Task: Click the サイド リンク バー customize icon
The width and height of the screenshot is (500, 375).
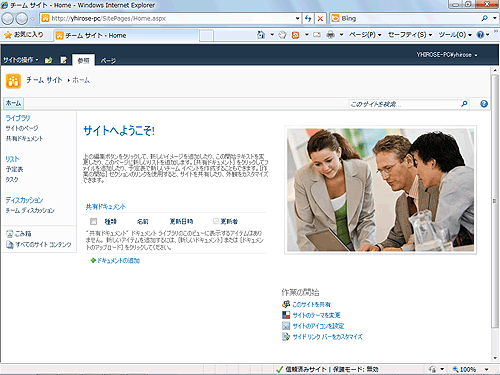Action: click(x=286, y=336)
